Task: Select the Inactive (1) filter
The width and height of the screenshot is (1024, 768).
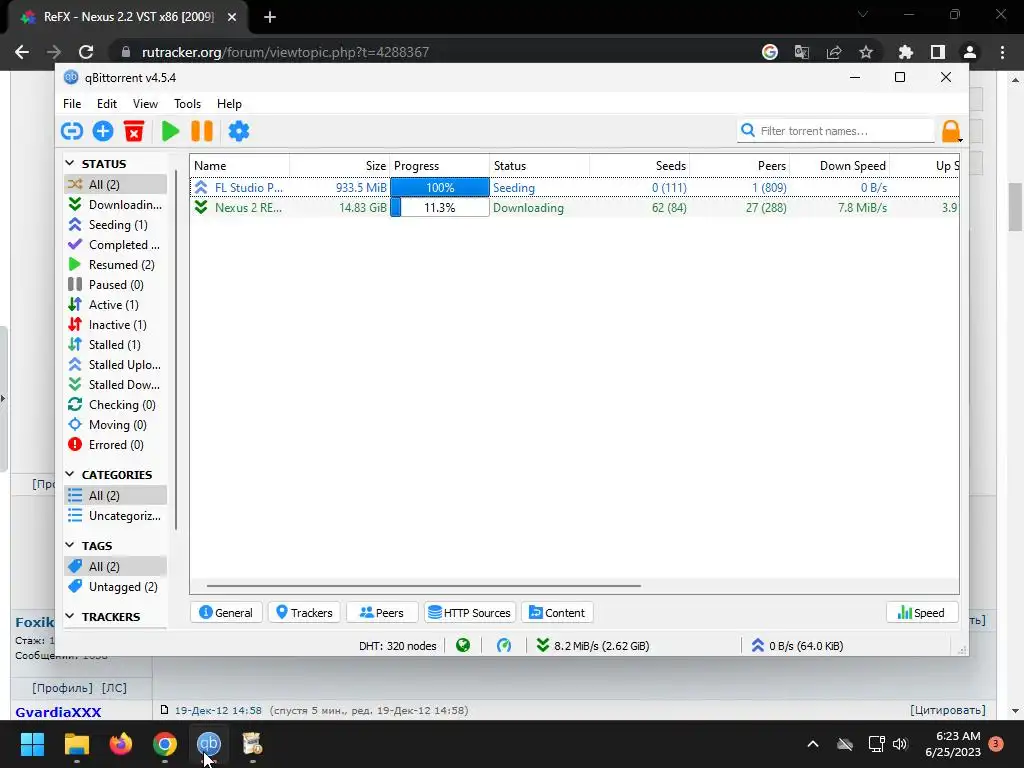Action: 116,325
